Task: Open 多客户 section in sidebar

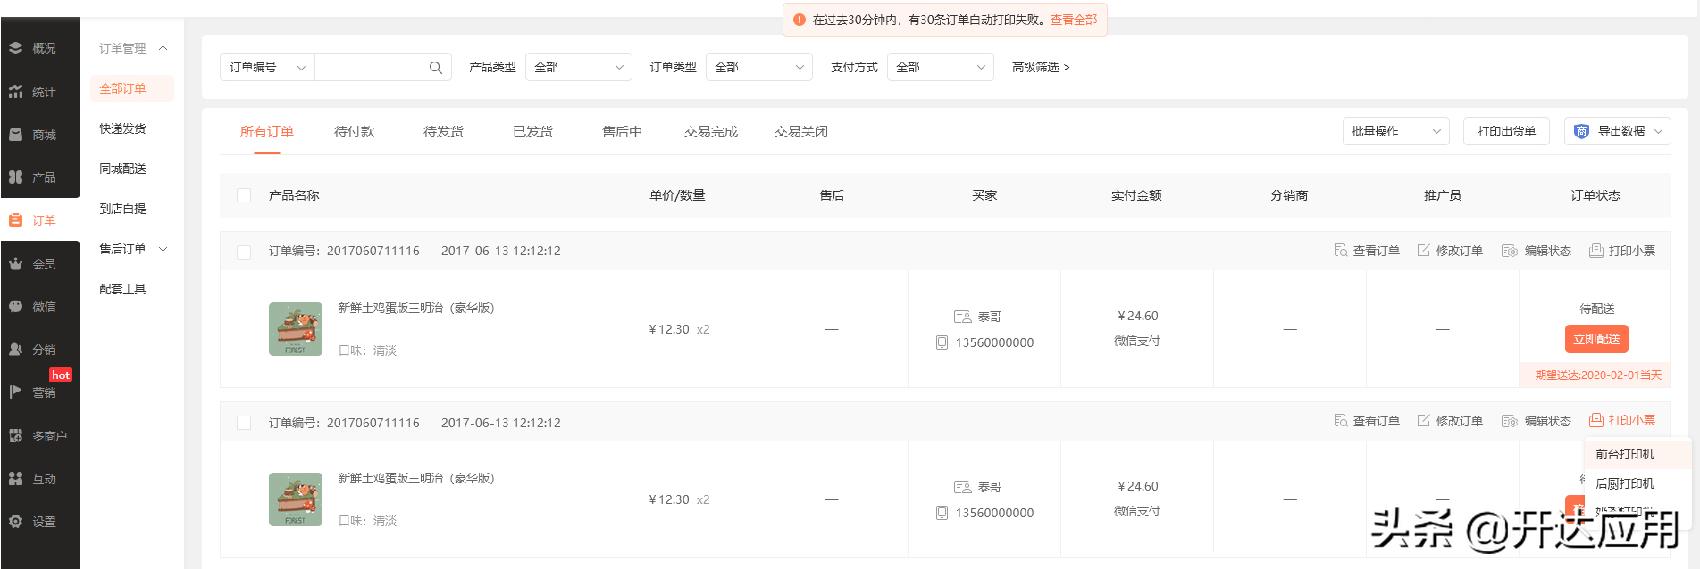Action: (x=38, y=436)
